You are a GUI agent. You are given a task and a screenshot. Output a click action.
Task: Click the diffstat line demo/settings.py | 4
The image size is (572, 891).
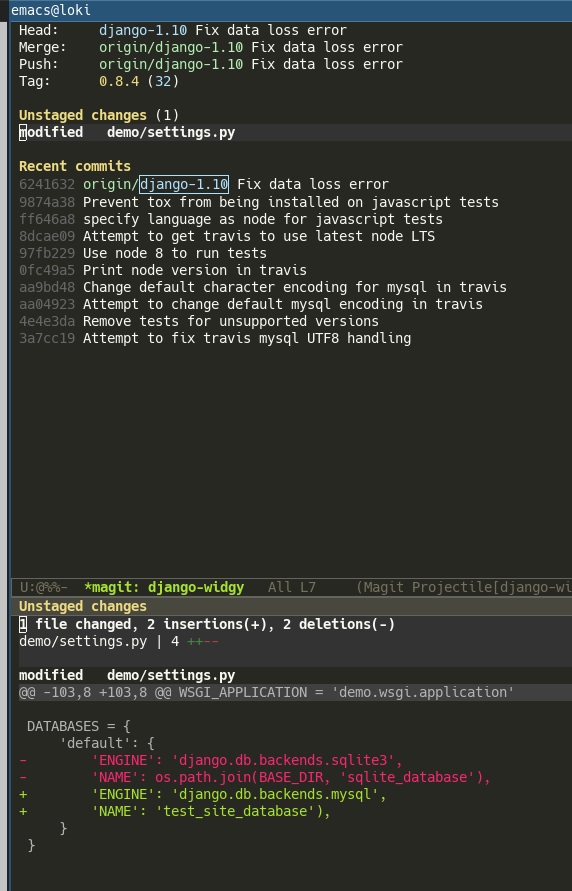[x=119, y=641]
